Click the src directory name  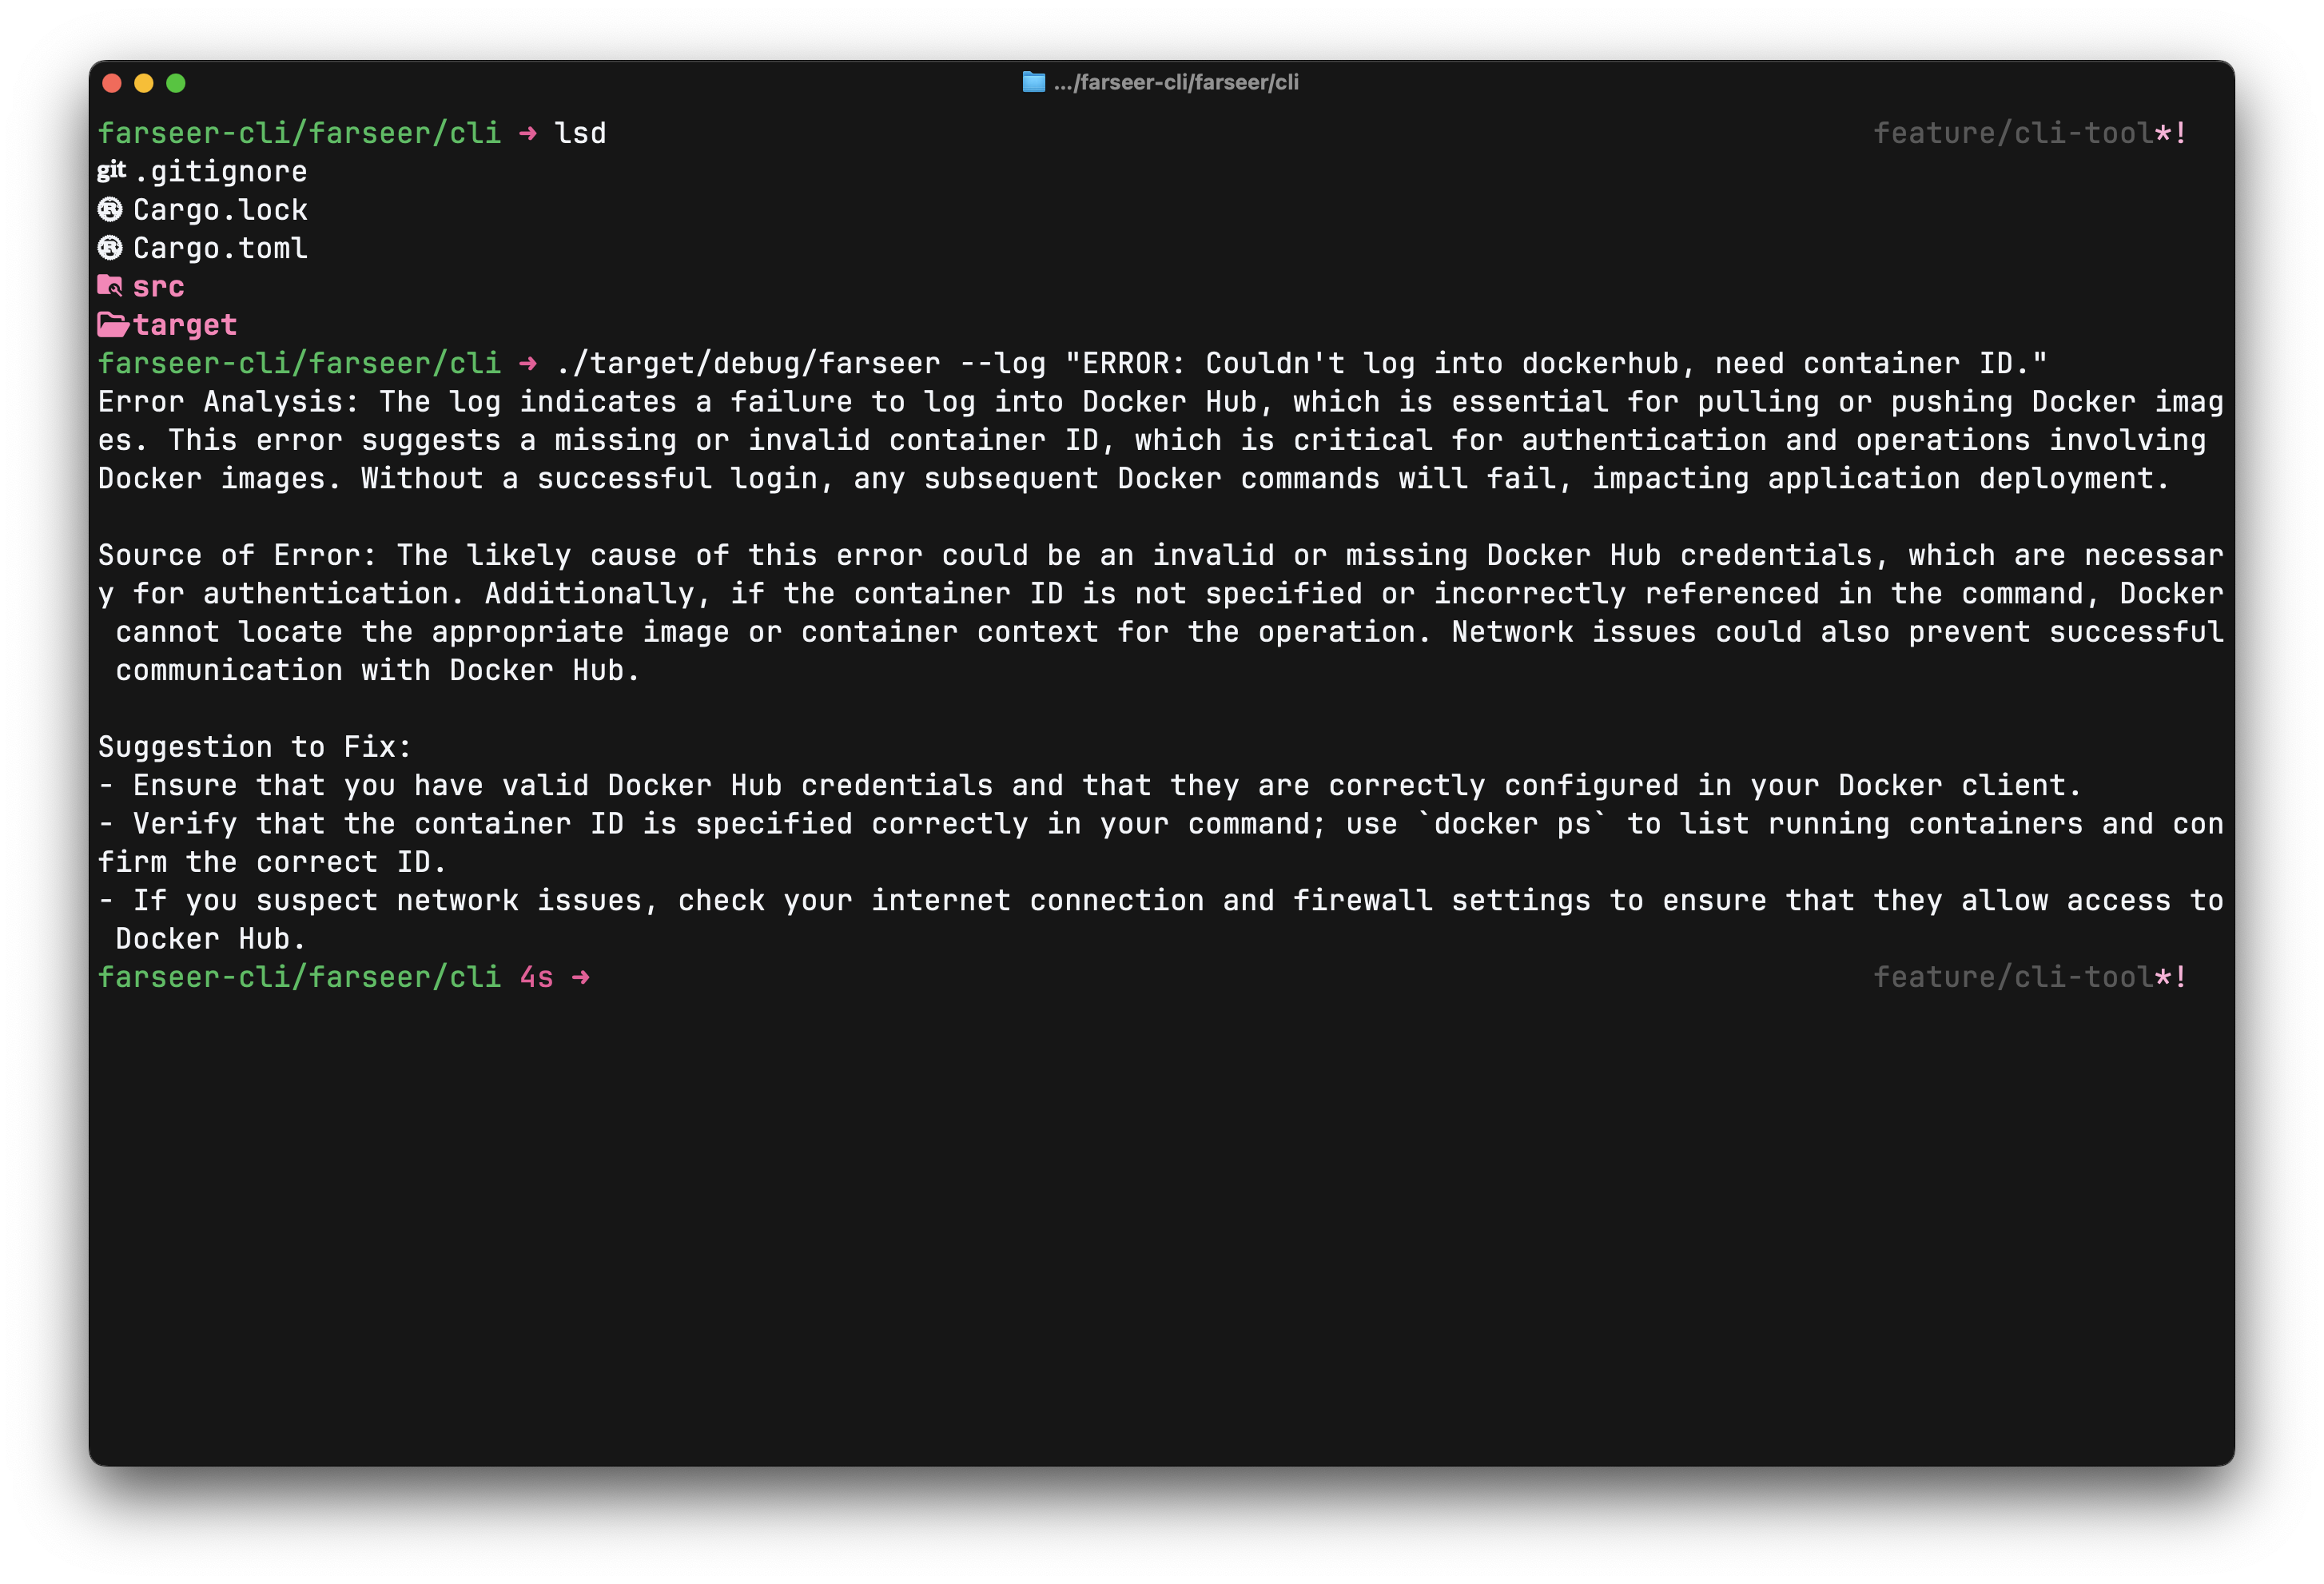[158, 287]
